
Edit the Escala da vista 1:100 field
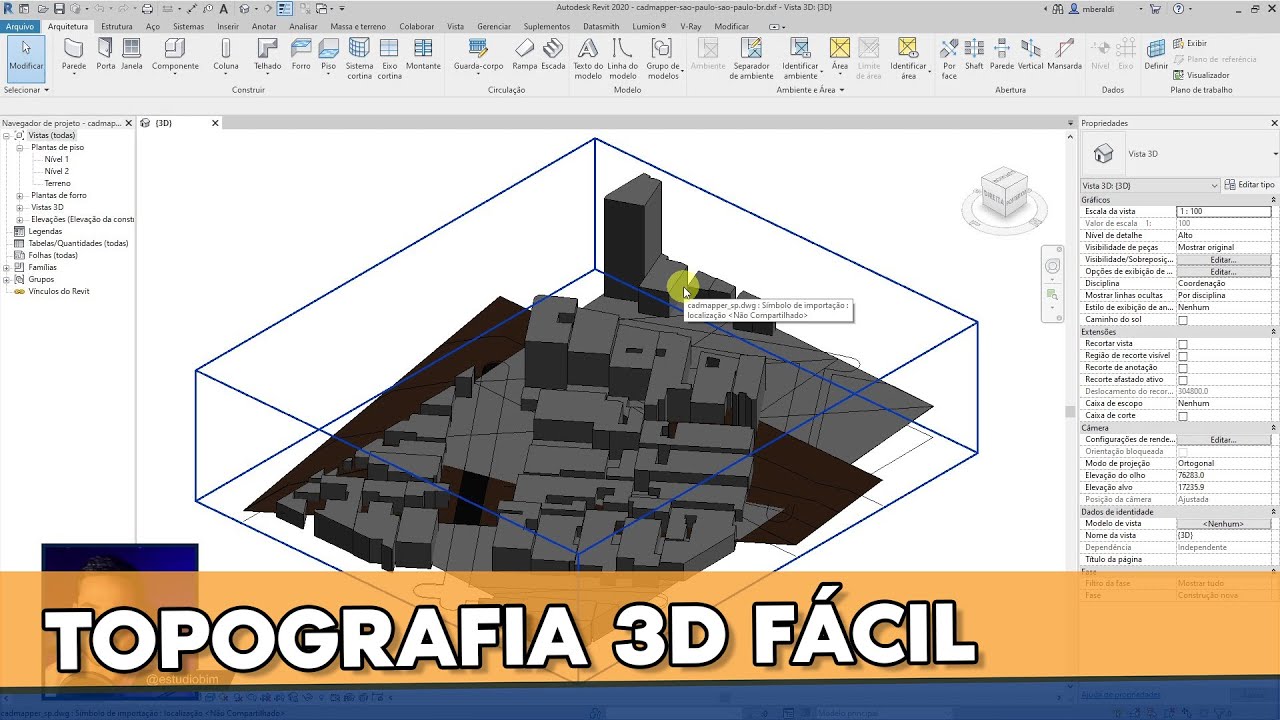(1224, 212)
